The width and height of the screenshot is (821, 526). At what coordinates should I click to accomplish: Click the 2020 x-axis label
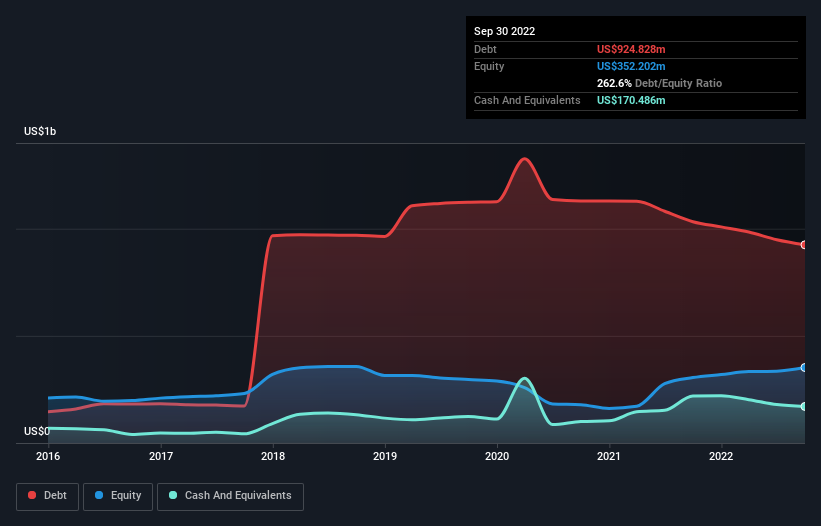pos(497,456)
